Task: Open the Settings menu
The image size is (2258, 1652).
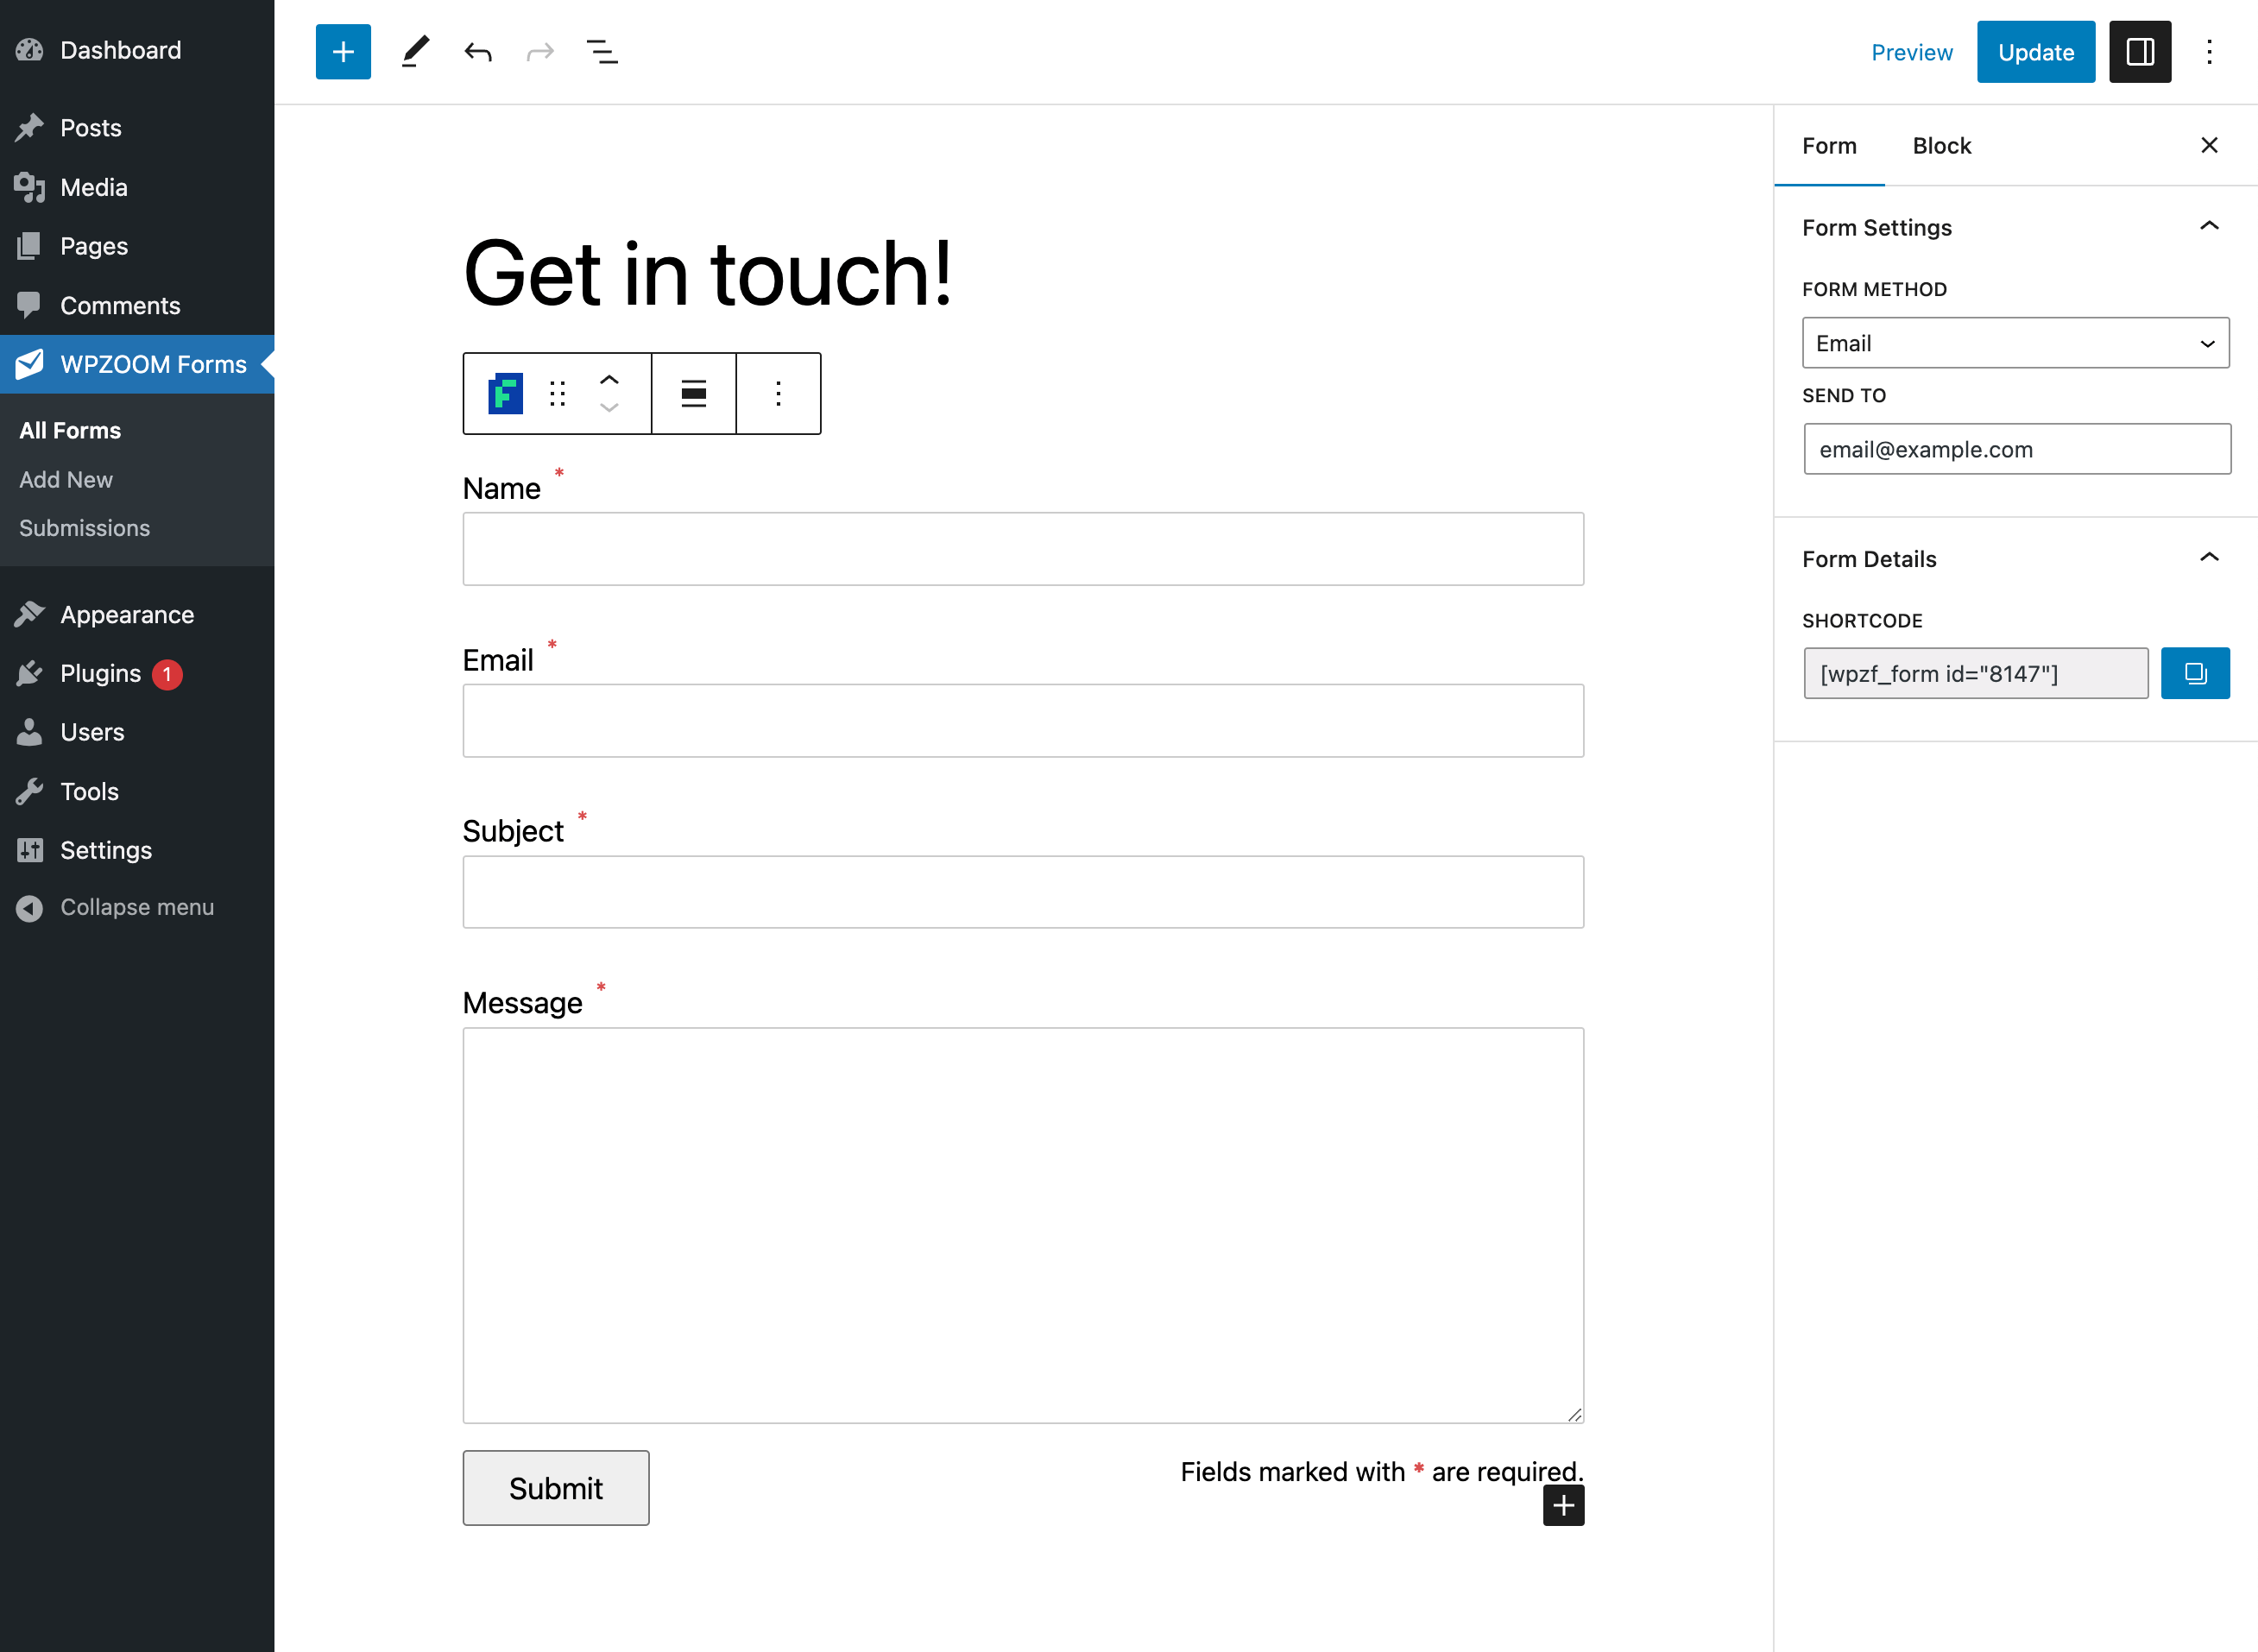Action: (x=137, y=850)
